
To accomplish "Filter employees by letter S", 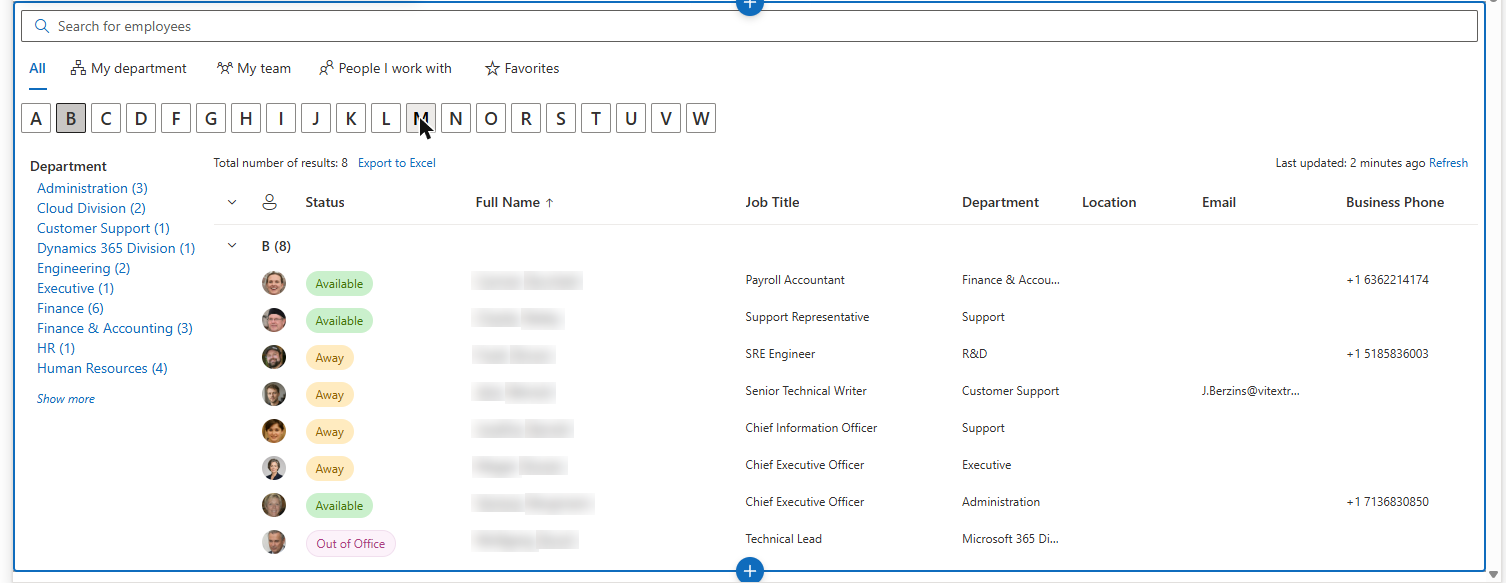I will click(561, 119).
